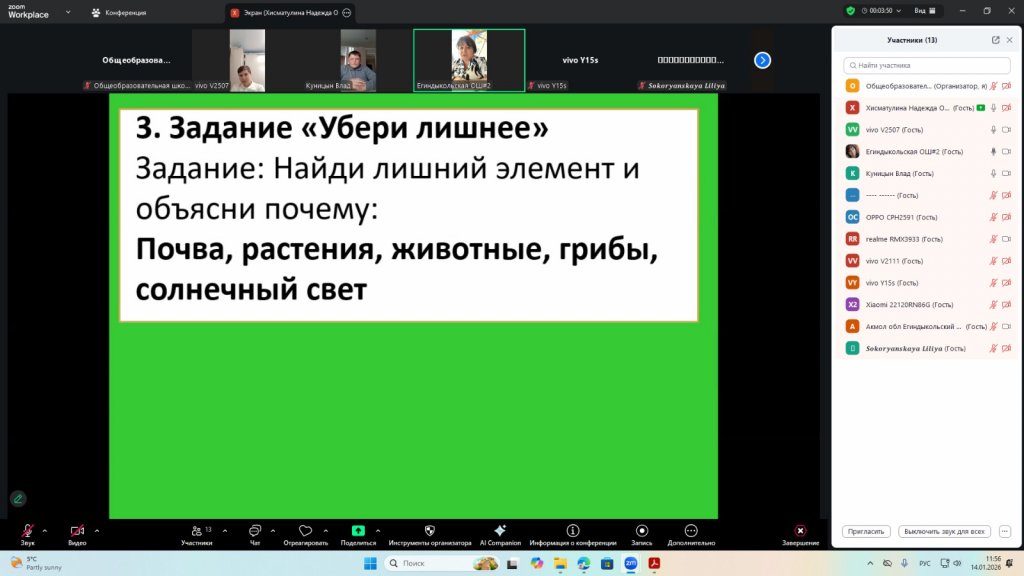Image resolution: width=1024 pixels, height=576 pixels.
Task: Unmute microphone with the Звук button
Action: coord(27,531)
